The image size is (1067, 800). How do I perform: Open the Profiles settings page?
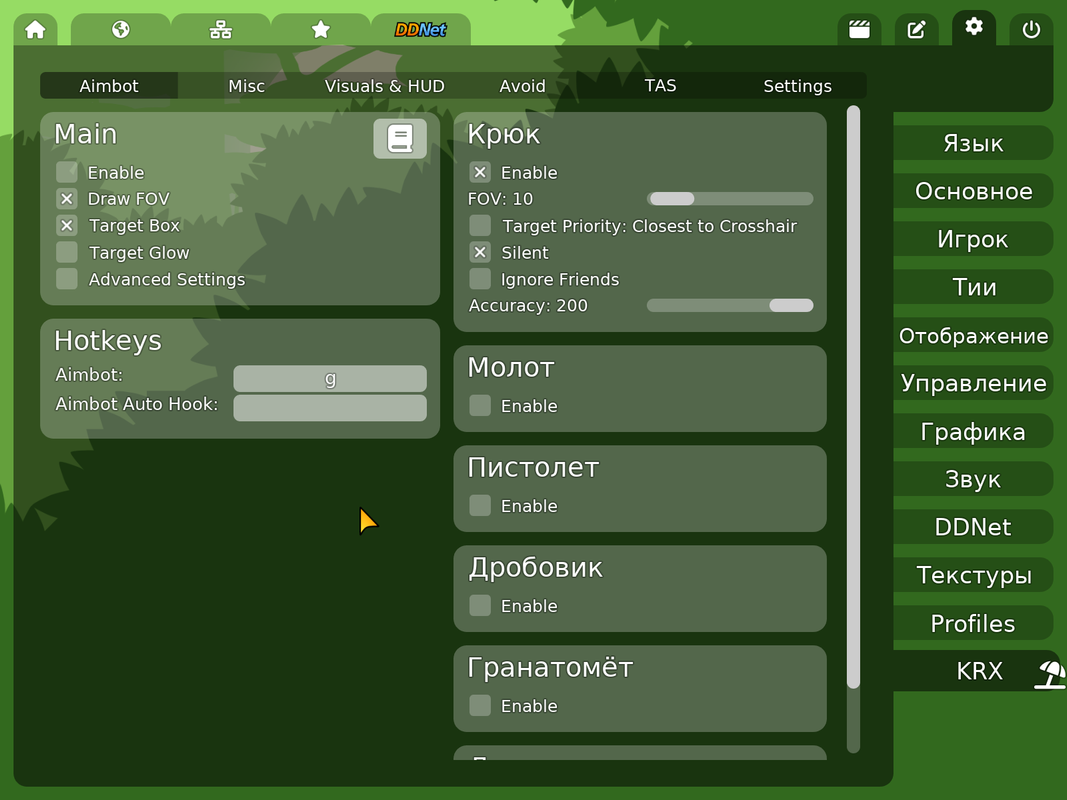click(x=973, y=623)
